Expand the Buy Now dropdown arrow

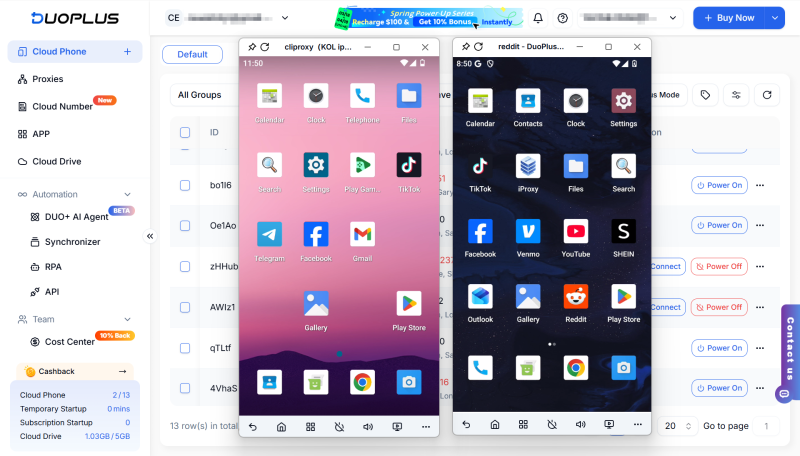(775, 18)
